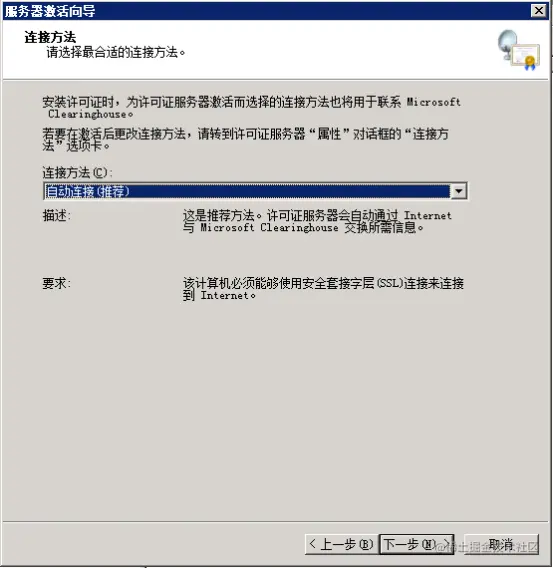Click the 连接方法(C): field label

pyautogui.click(x=77, y=172)
